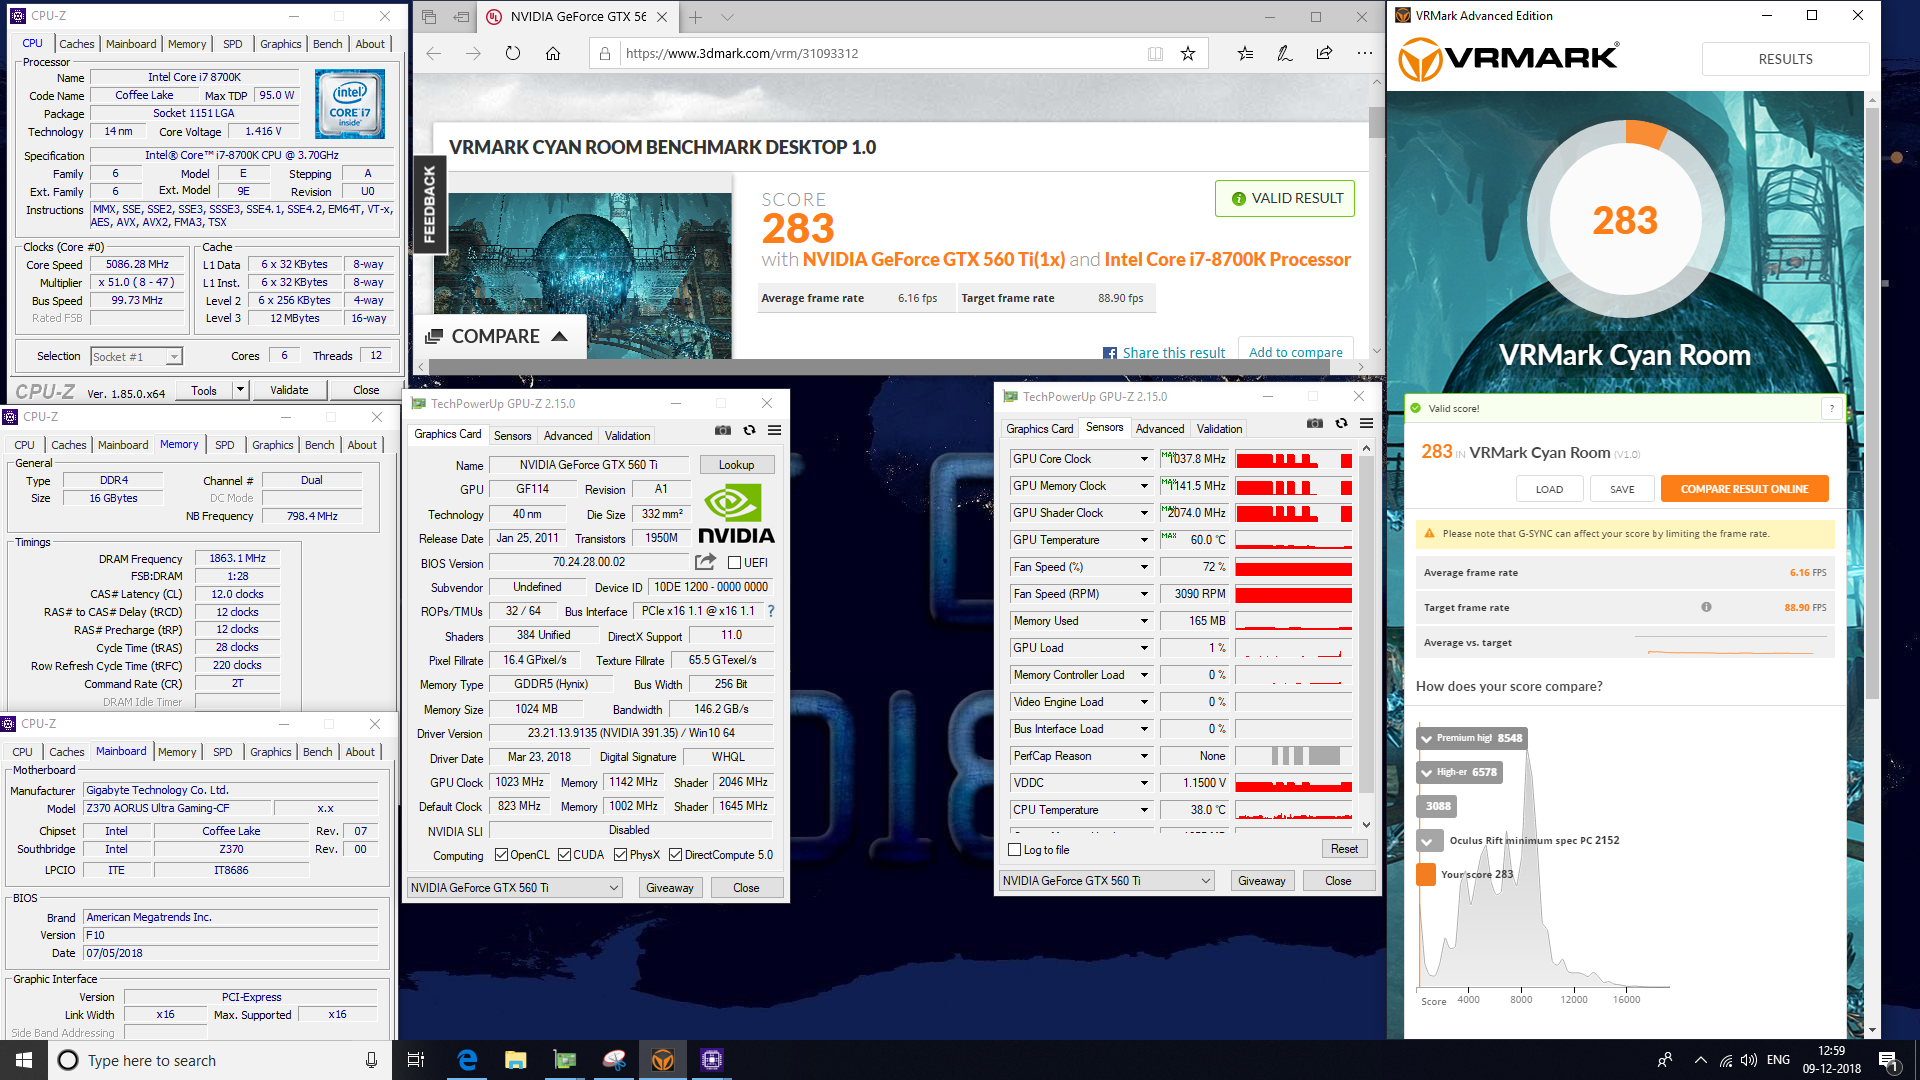Collapse the Premium high-end score comparison
1920x1080 pixels.
(1426, 739)
